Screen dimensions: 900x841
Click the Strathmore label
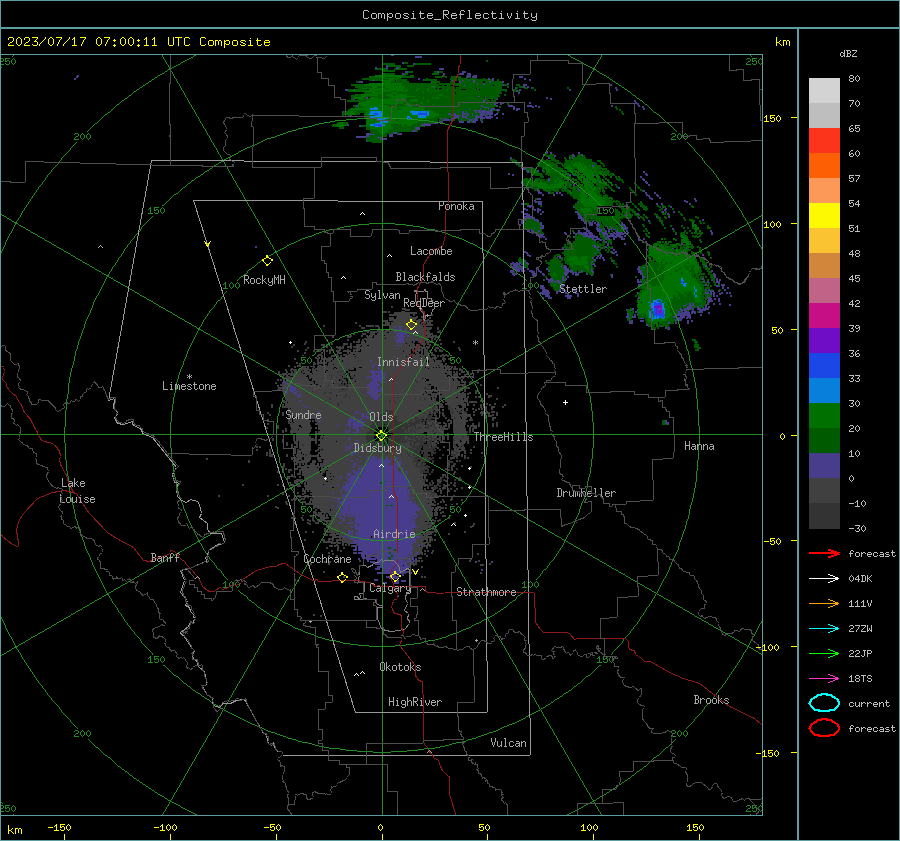pyautogui.click(x=486, y=592)
